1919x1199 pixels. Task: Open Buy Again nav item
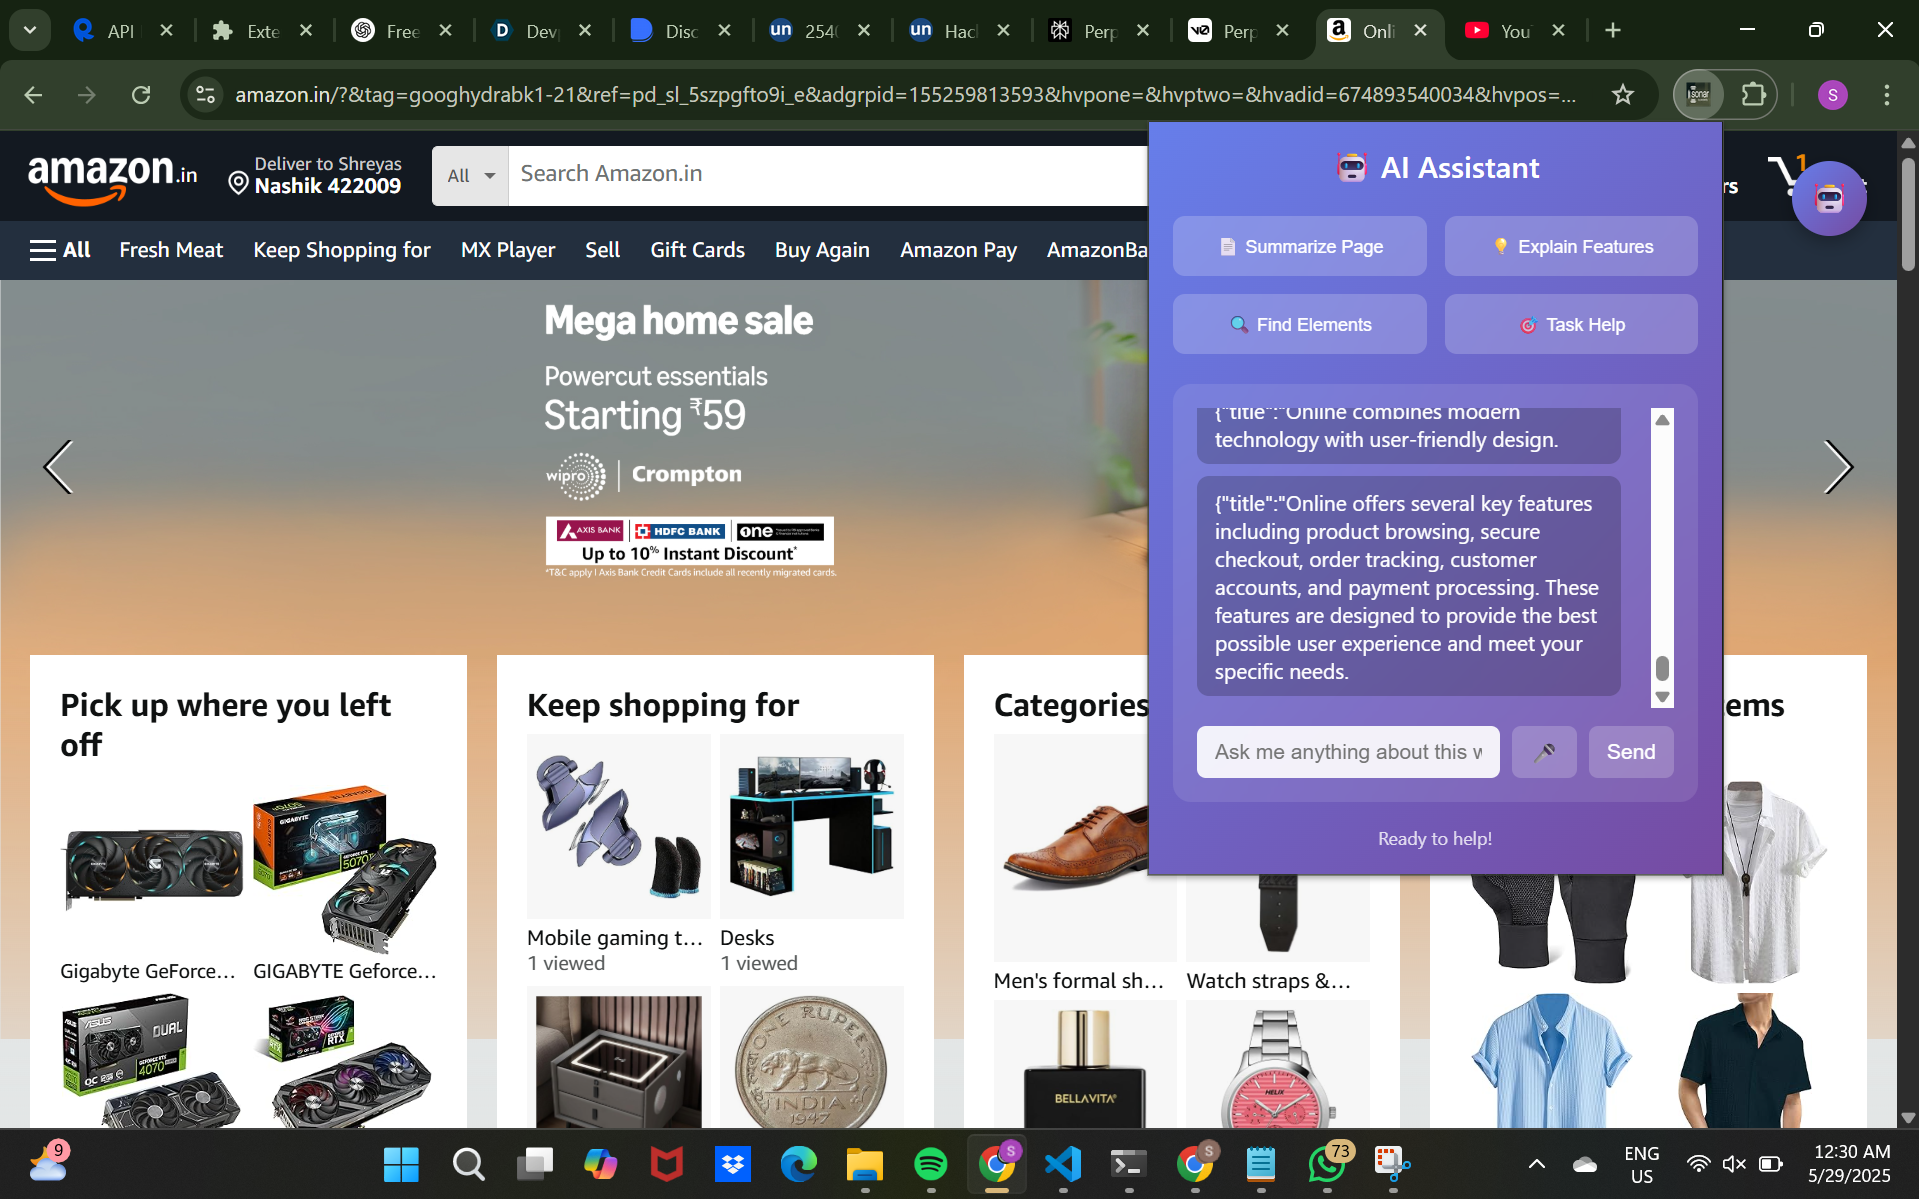point(822,250)
